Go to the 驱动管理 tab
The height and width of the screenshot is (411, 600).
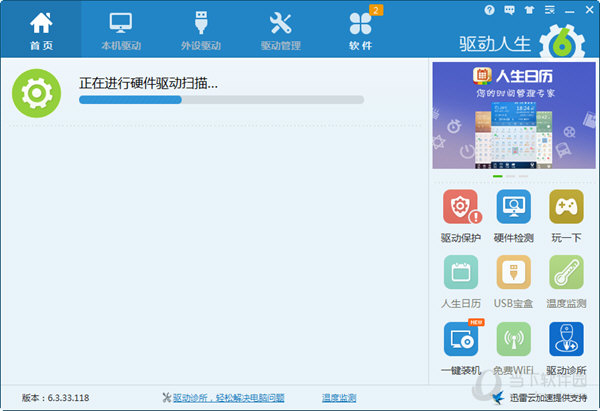click(280, 31)
